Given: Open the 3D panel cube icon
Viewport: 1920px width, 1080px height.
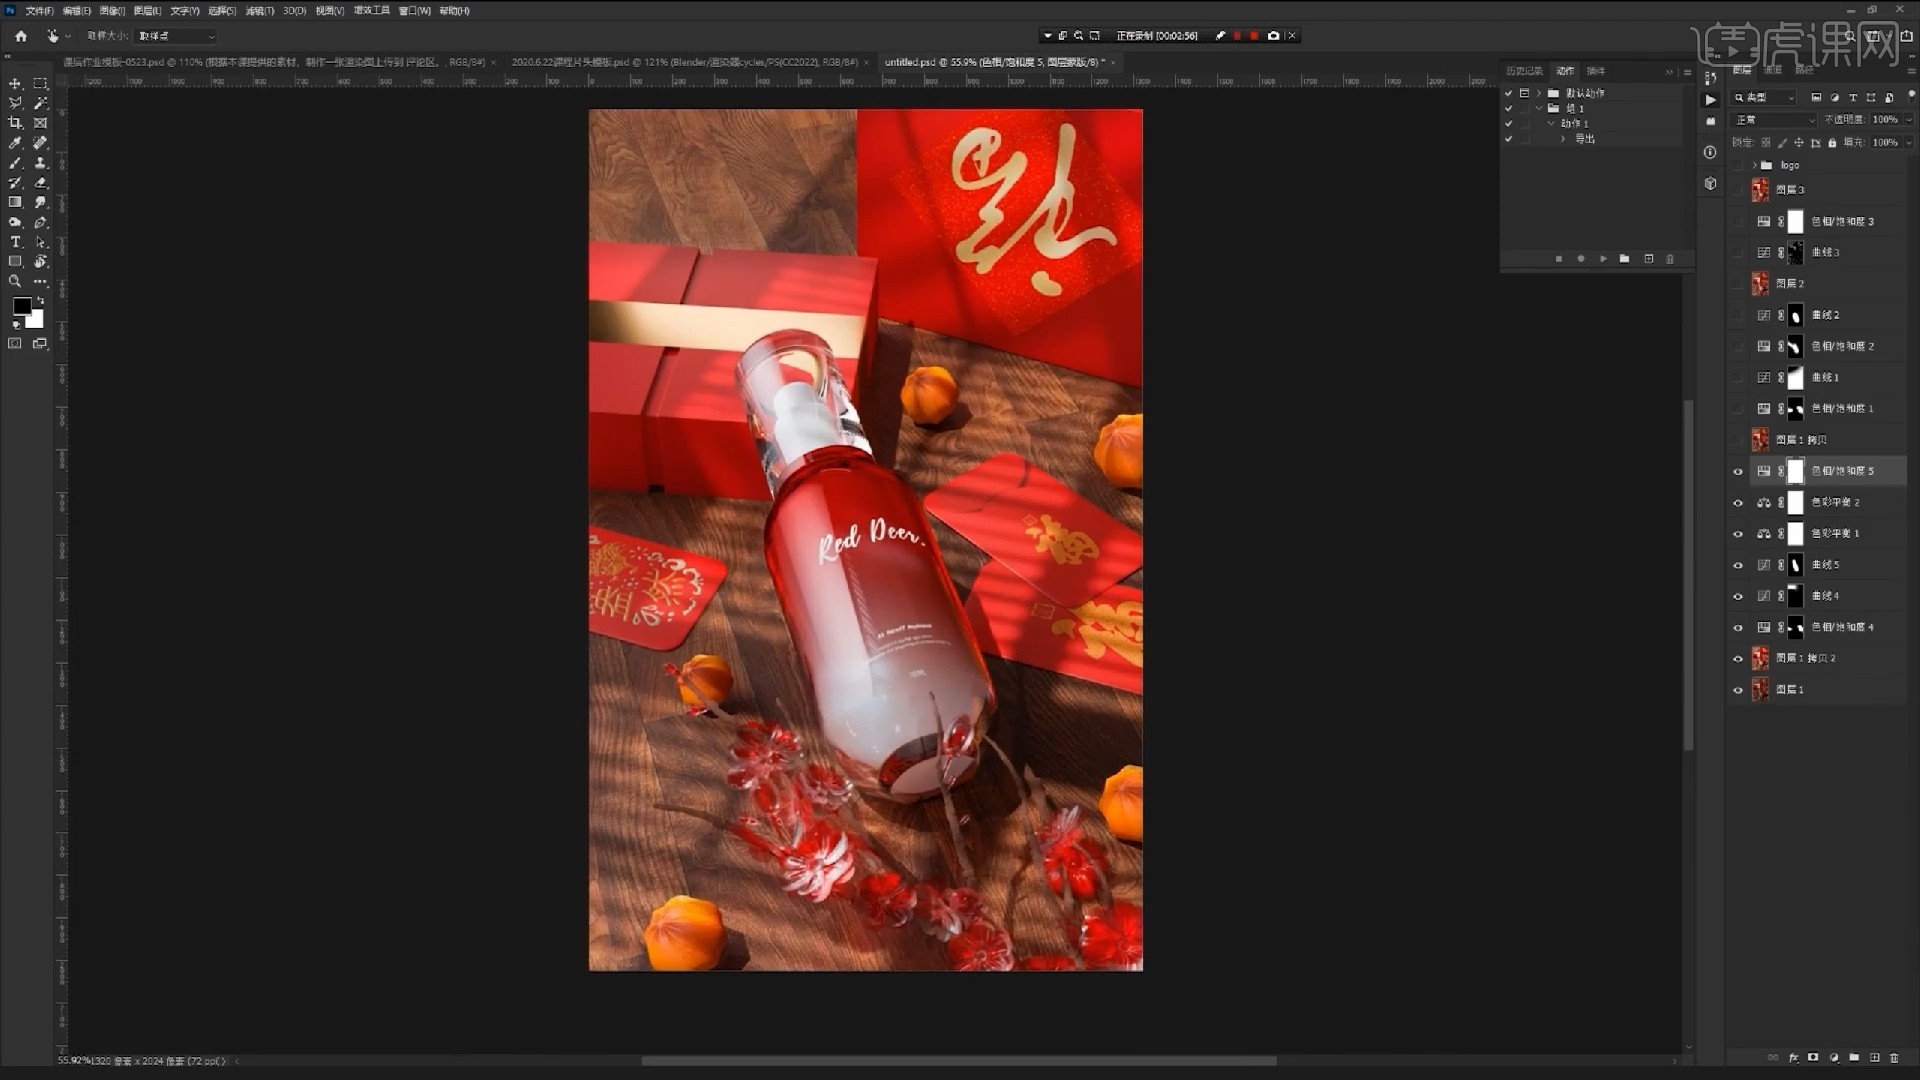Looking at the screenshot, I should coord(1710,184).
